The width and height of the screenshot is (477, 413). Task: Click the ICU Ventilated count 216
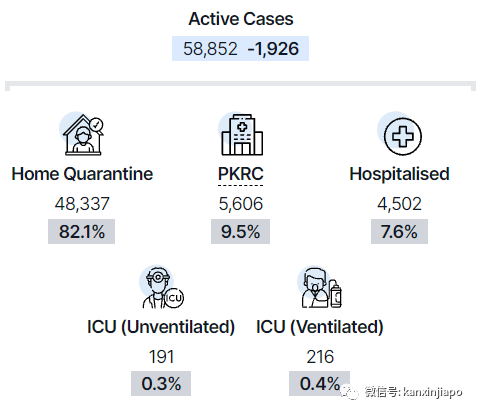point(320,357)
